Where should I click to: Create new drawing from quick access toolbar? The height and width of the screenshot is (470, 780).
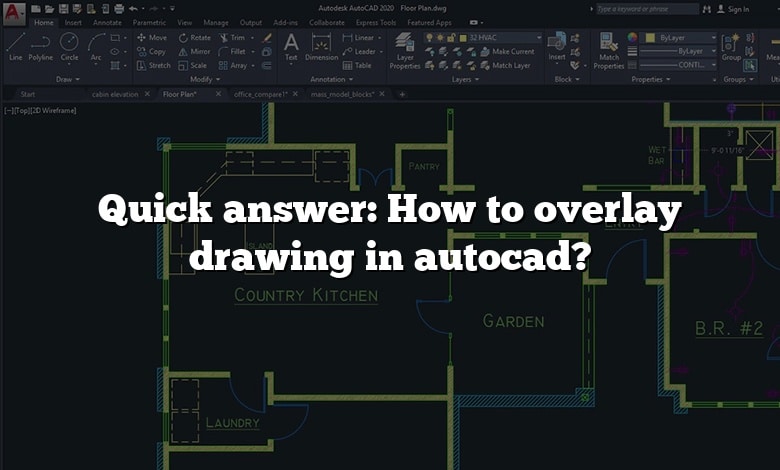[36, 8]
